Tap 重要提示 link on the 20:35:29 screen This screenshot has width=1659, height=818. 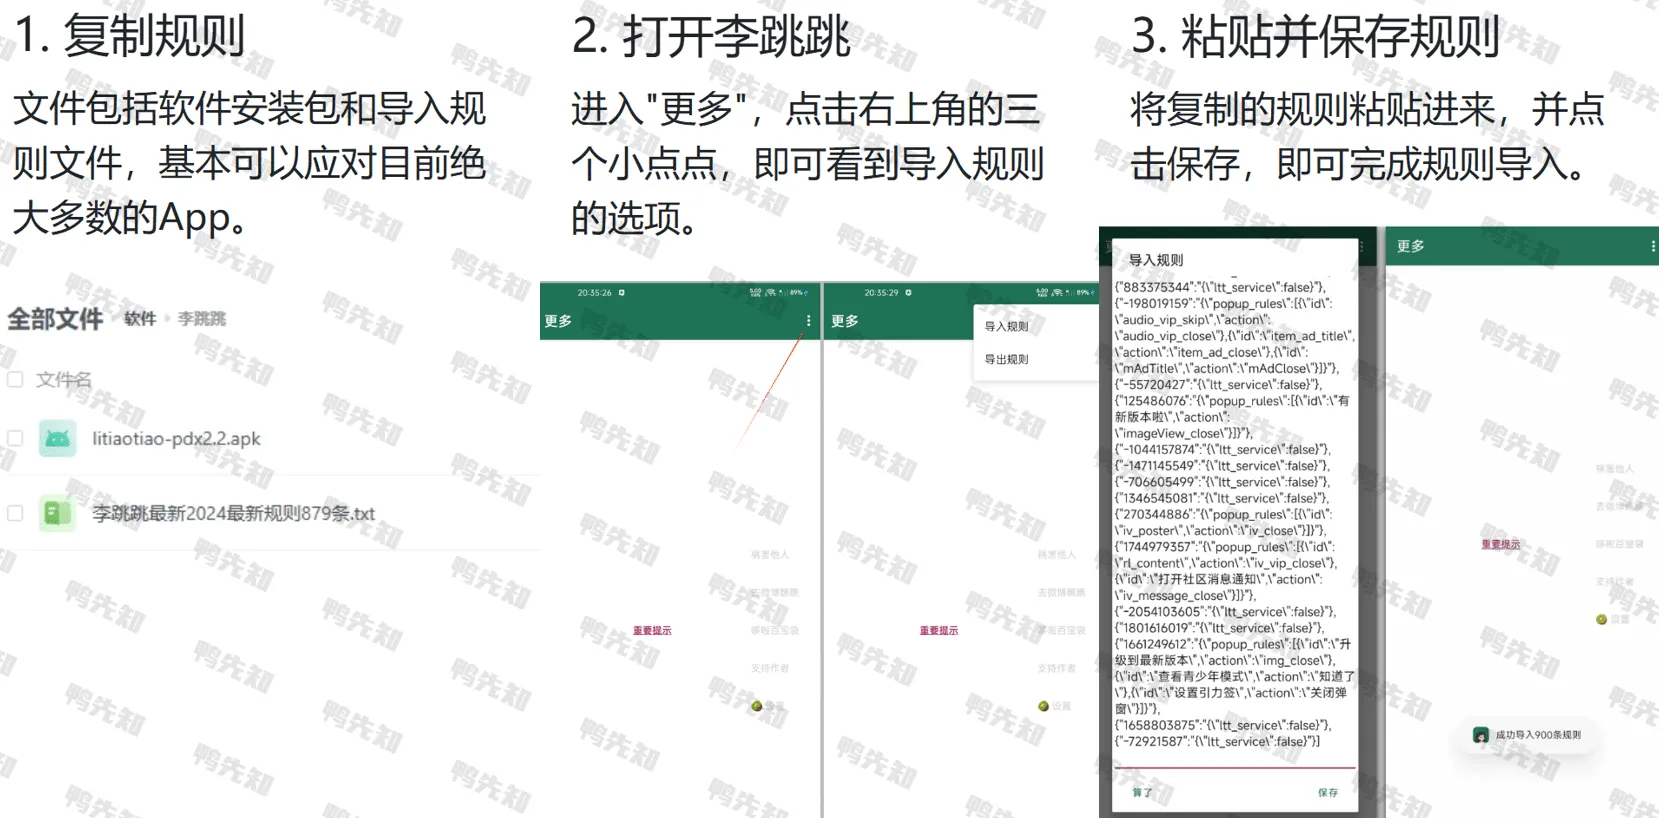coord(939,630)
